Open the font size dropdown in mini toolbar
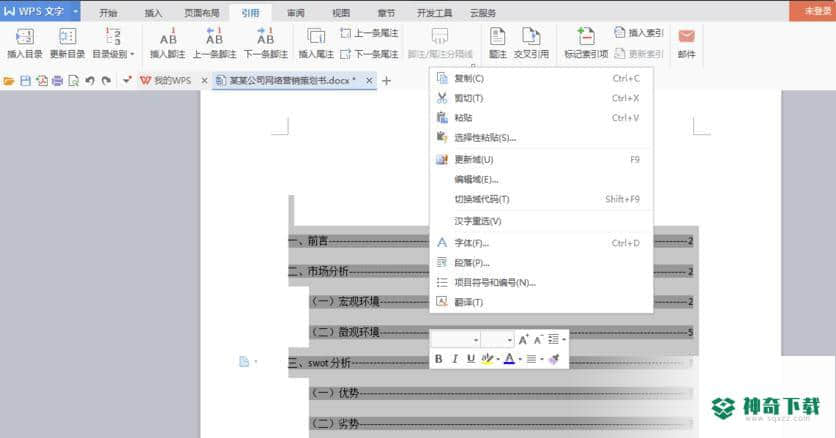Viewport: 836px width, 438px height. pos(510,340)
